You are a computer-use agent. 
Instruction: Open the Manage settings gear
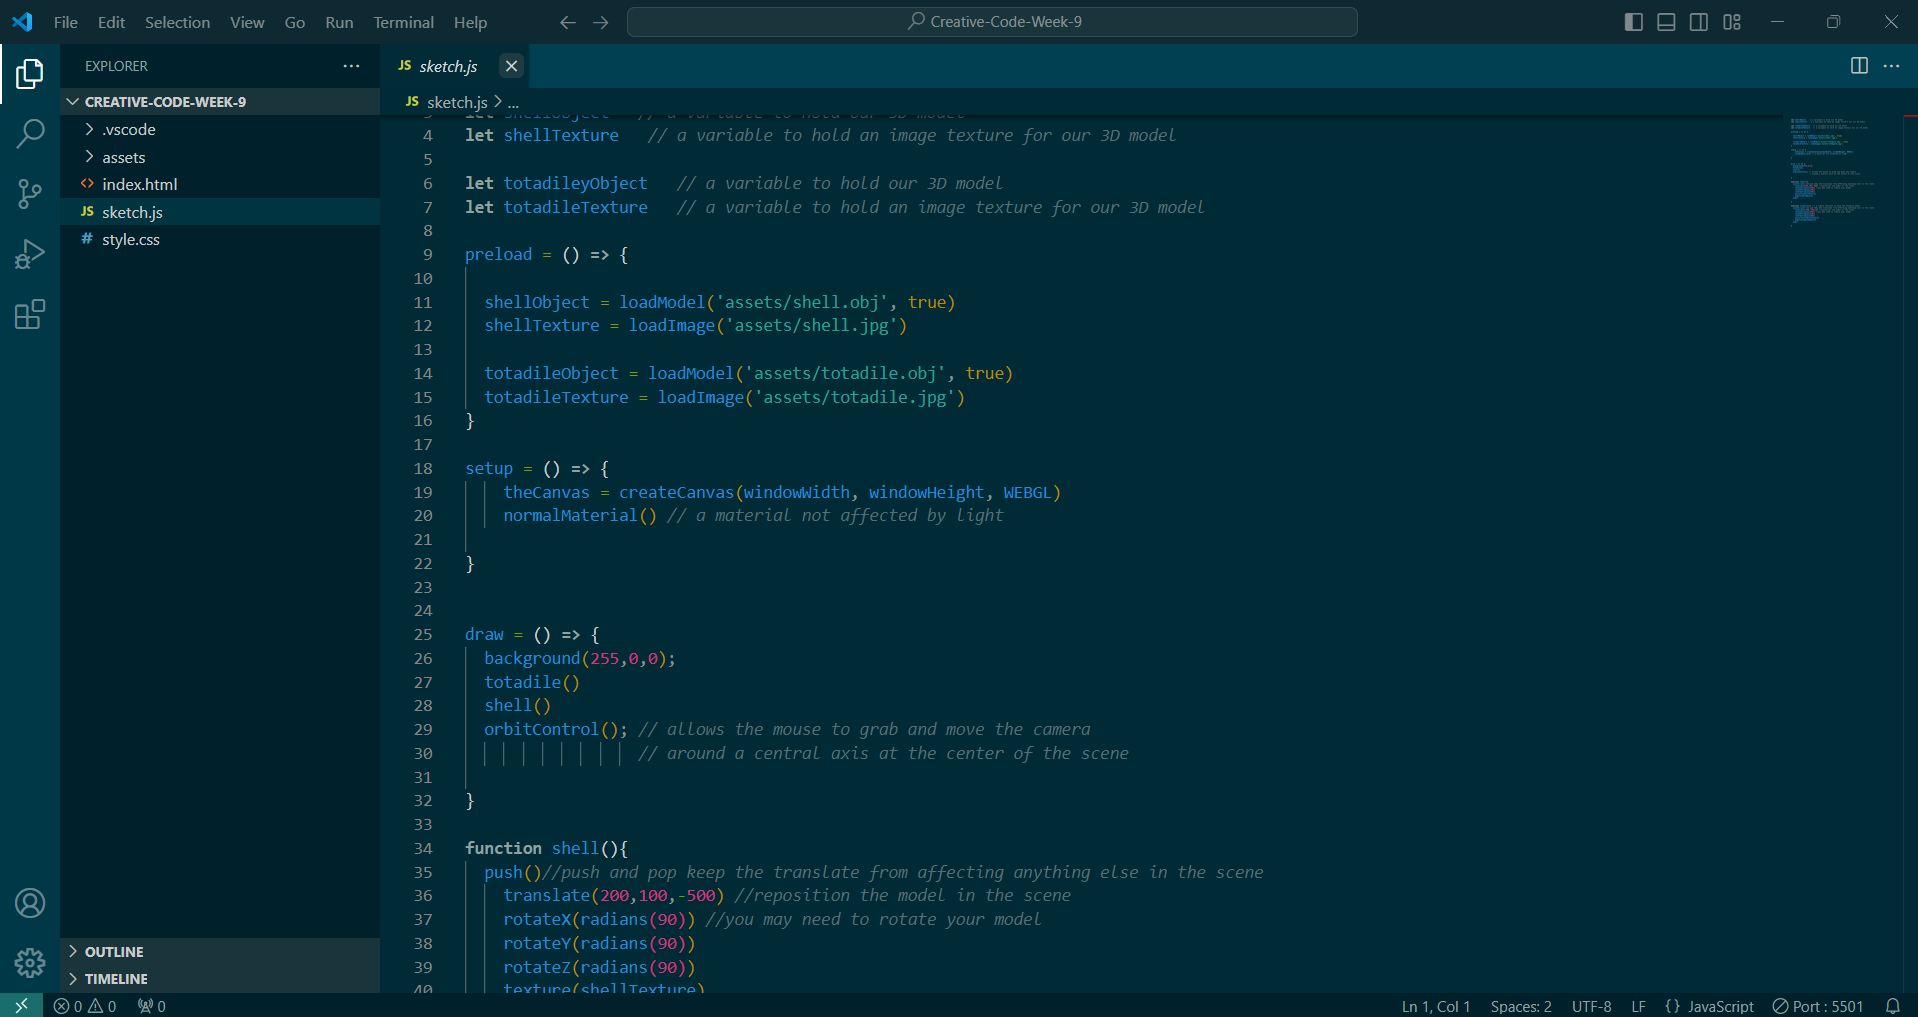tap(30, 963)
